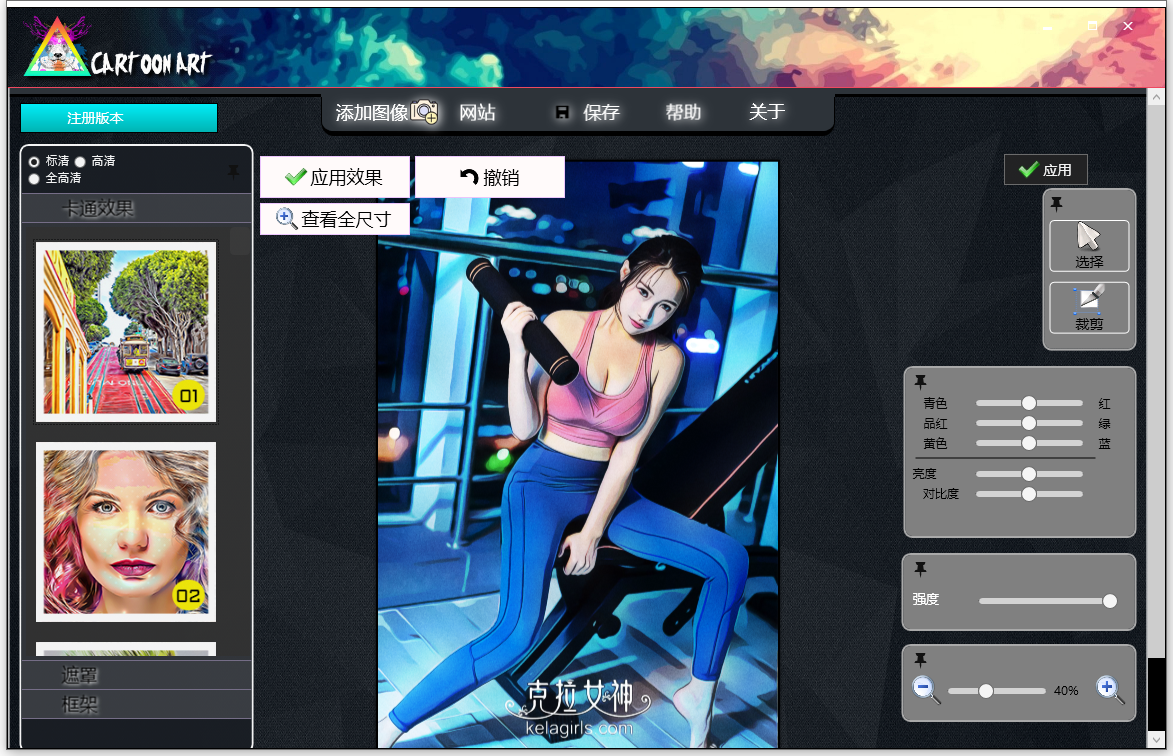This screenshot has height=756, width=1173.
Task: Adjust the 品红 to 绿 slider
Action: 1029,423
